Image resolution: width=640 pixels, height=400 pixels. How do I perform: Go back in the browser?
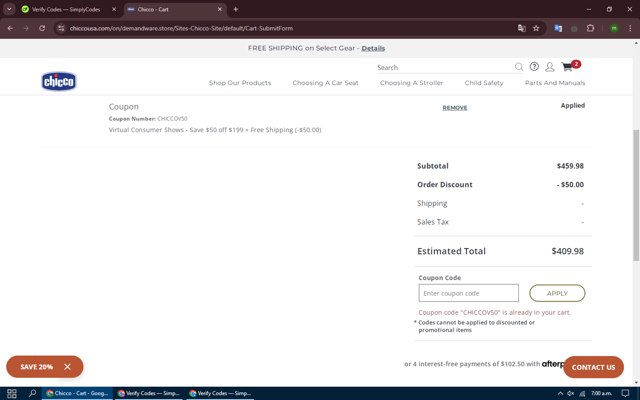pos(10,28)
